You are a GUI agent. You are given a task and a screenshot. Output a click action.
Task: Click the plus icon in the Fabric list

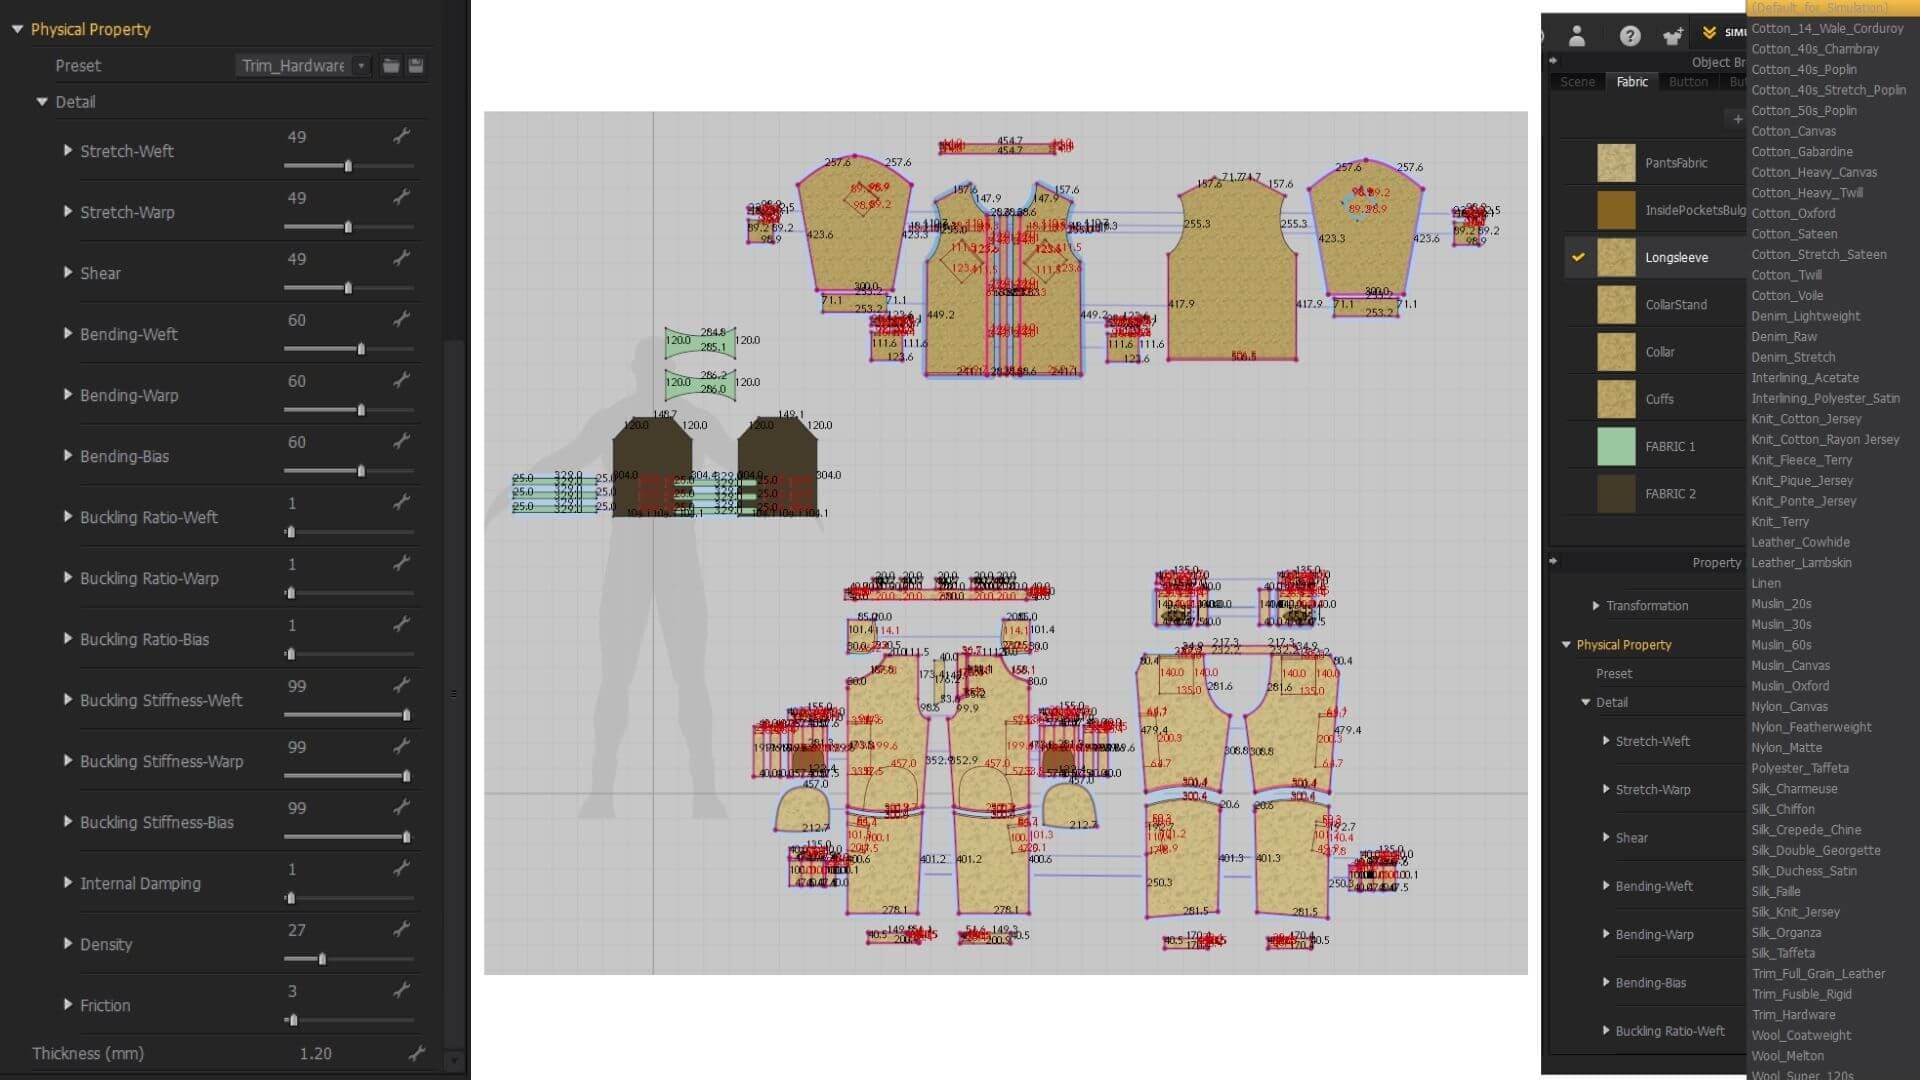click(x=1739, y=120)
